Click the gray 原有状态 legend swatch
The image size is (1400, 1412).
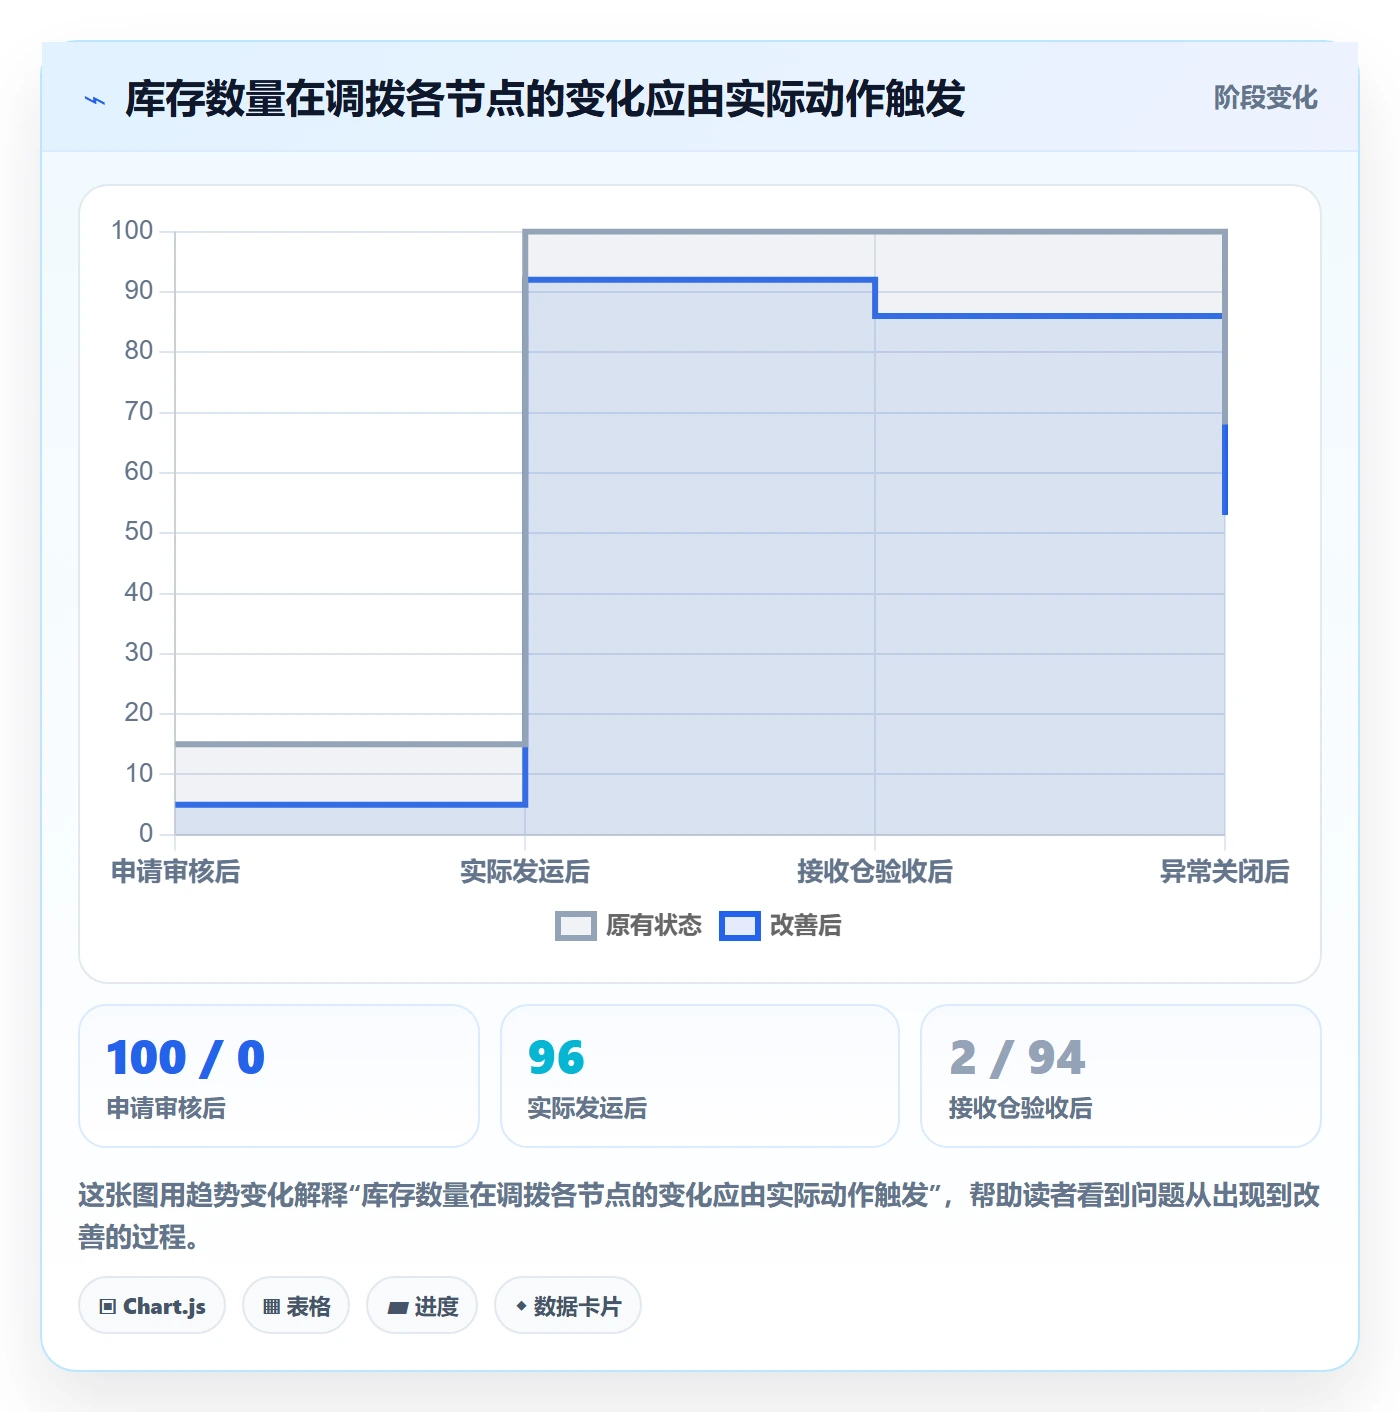(x=576, y=926)
